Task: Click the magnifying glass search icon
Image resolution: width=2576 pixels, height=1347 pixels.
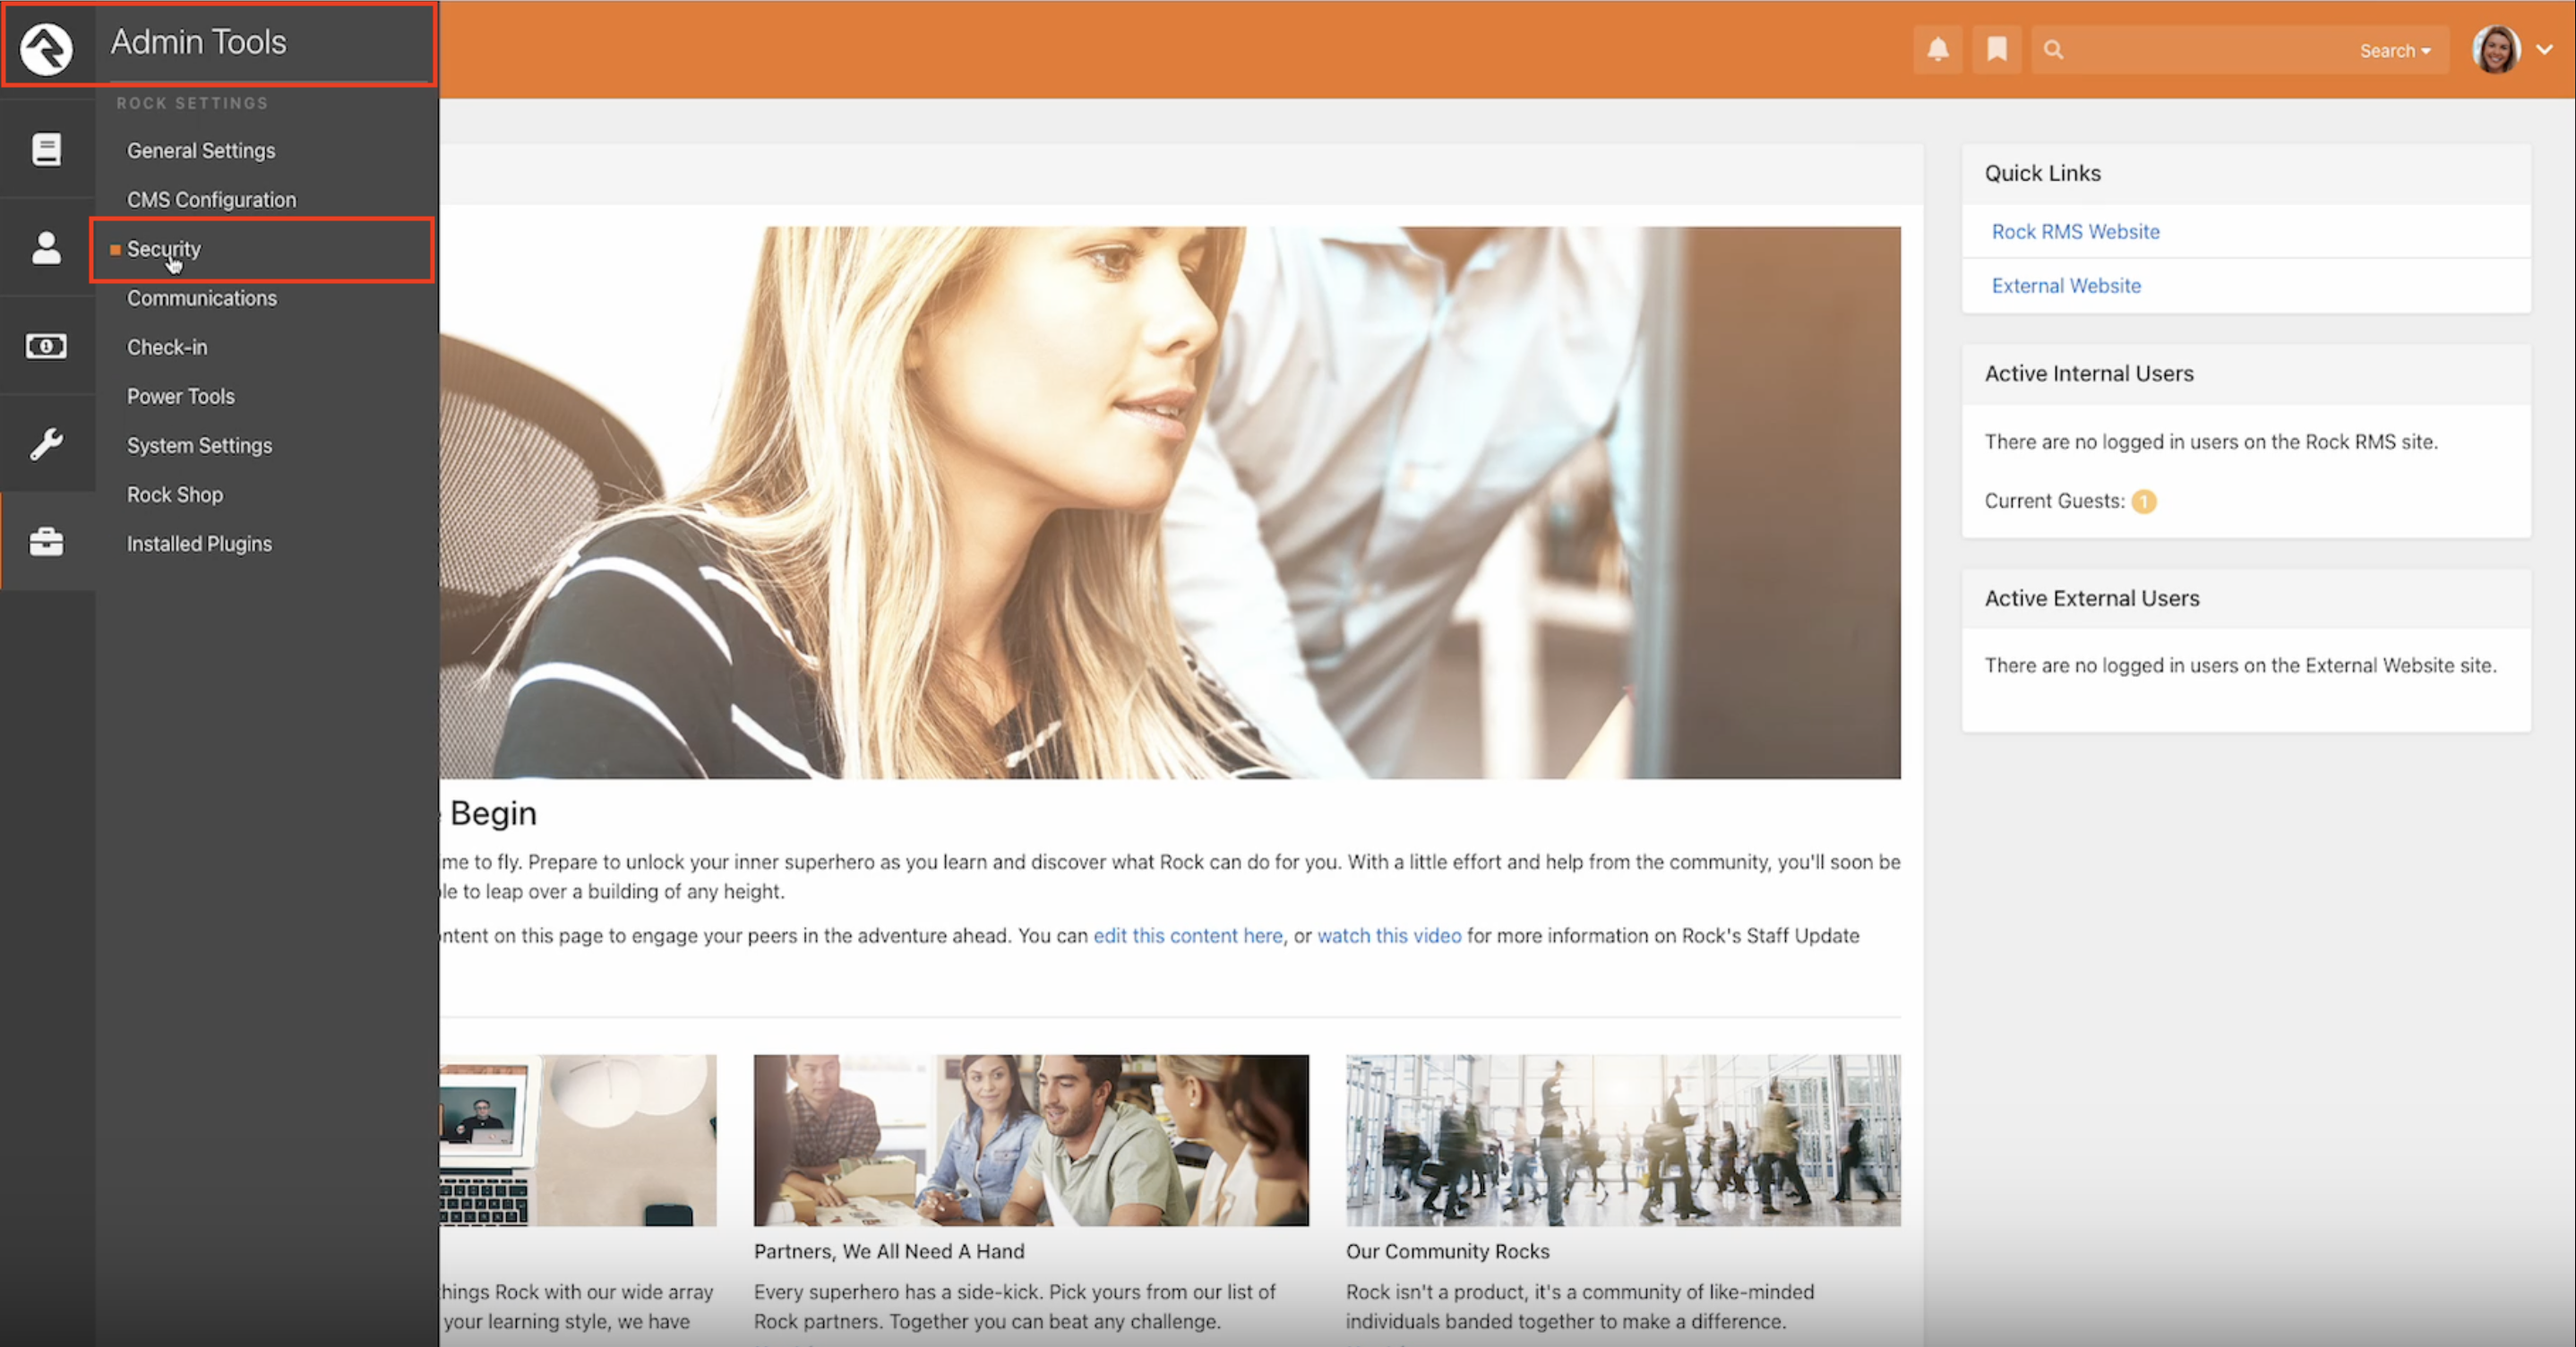Action: tap(2053, 49)
